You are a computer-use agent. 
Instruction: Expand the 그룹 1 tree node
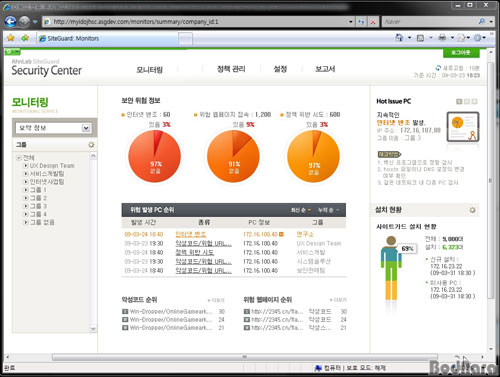[x=25, y=190]
